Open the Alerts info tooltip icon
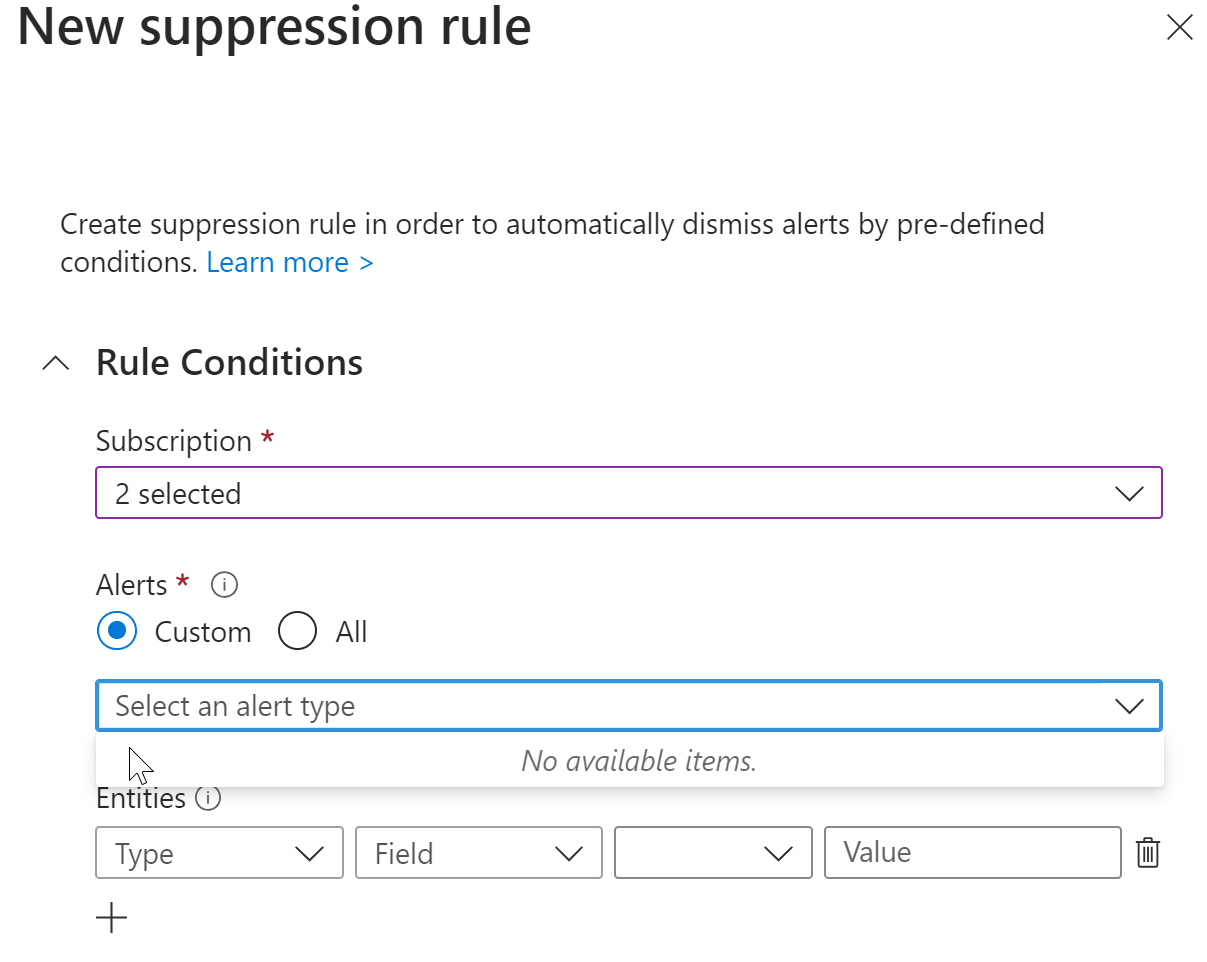Image resolution: width=1207 pixels, height=962 pixels. pos(224,585)
